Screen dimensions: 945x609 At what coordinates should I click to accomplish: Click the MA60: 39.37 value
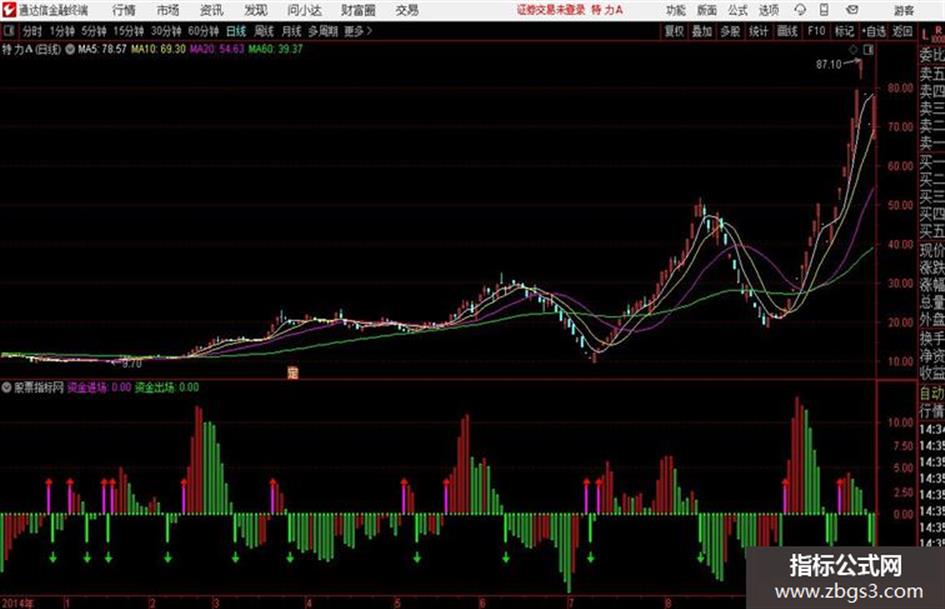click(275, 49)
